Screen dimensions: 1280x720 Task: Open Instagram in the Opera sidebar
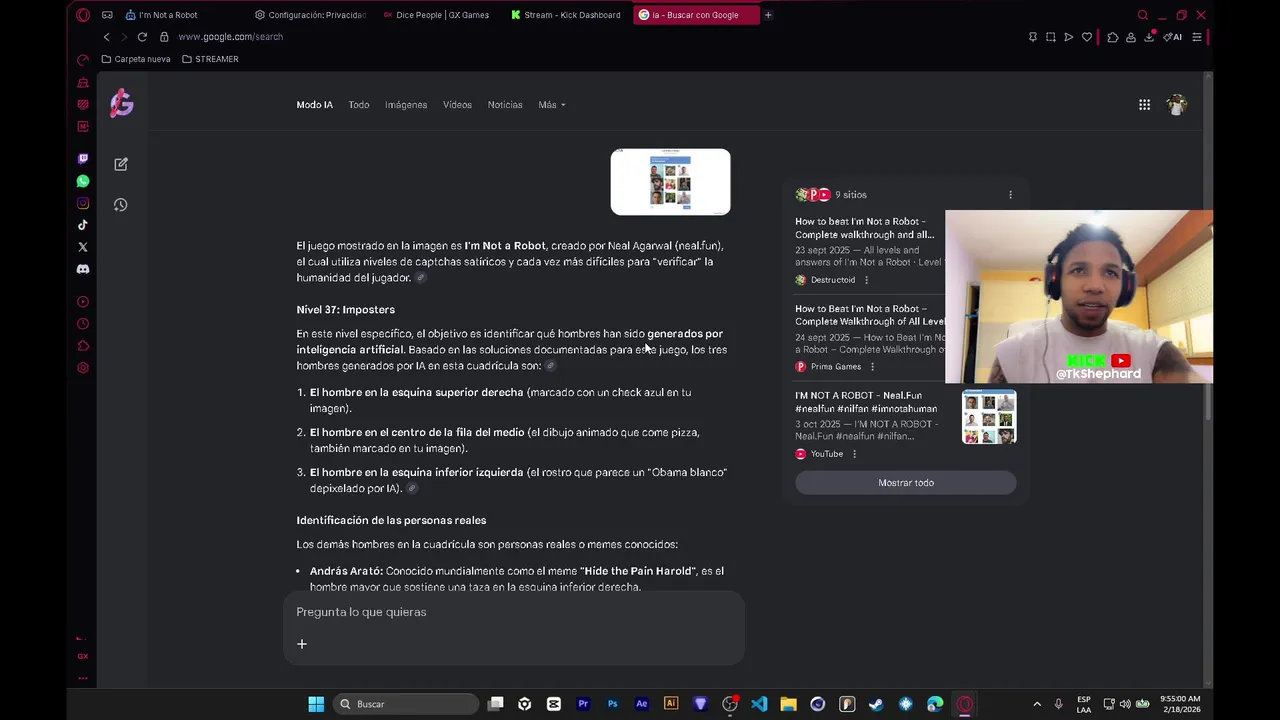[83, 203]
